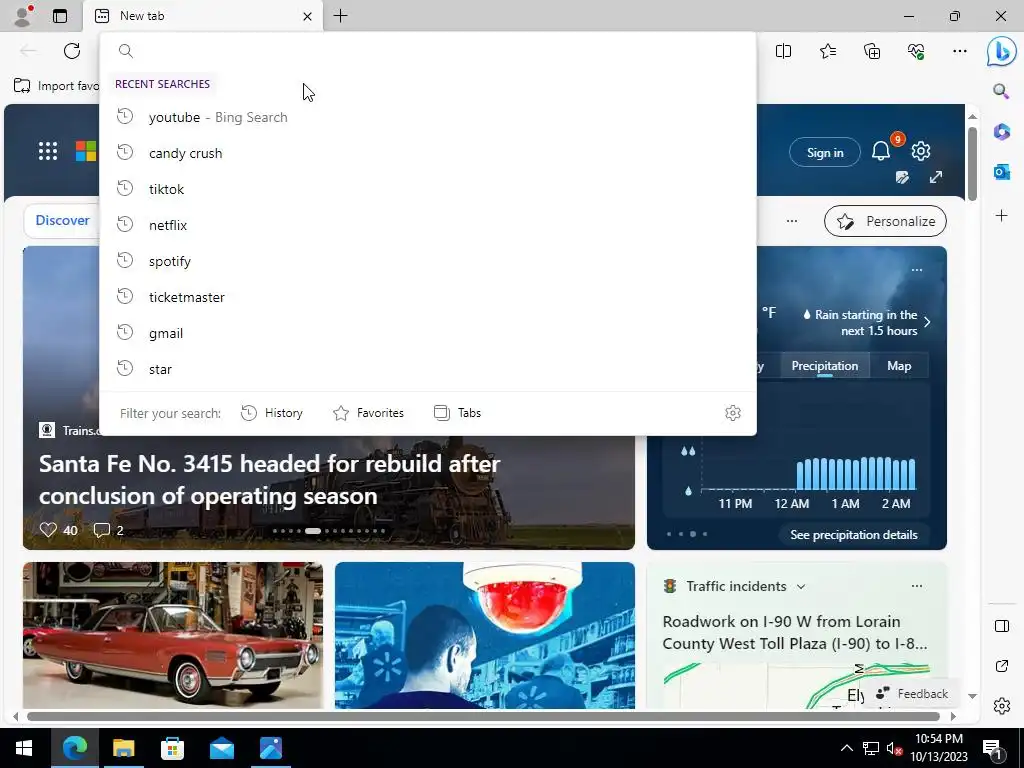Viewport: 1024px width, 768px height.
Task: Filter search by Favorites
Action: point(368,413)
